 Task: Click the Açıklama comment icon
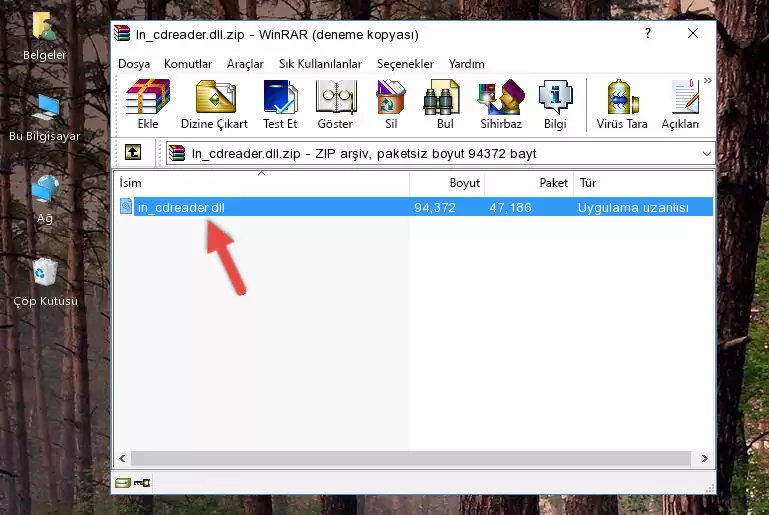click(x=681, y=104)
